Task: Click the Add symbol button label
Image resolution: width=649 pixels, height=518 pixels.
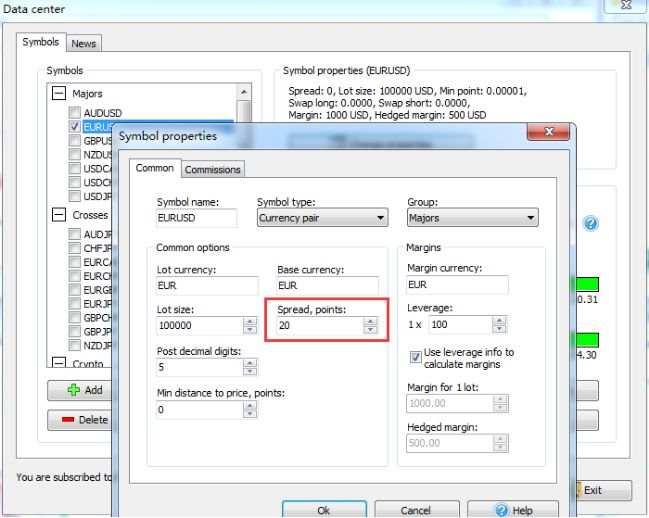Action: coord(94,390)
